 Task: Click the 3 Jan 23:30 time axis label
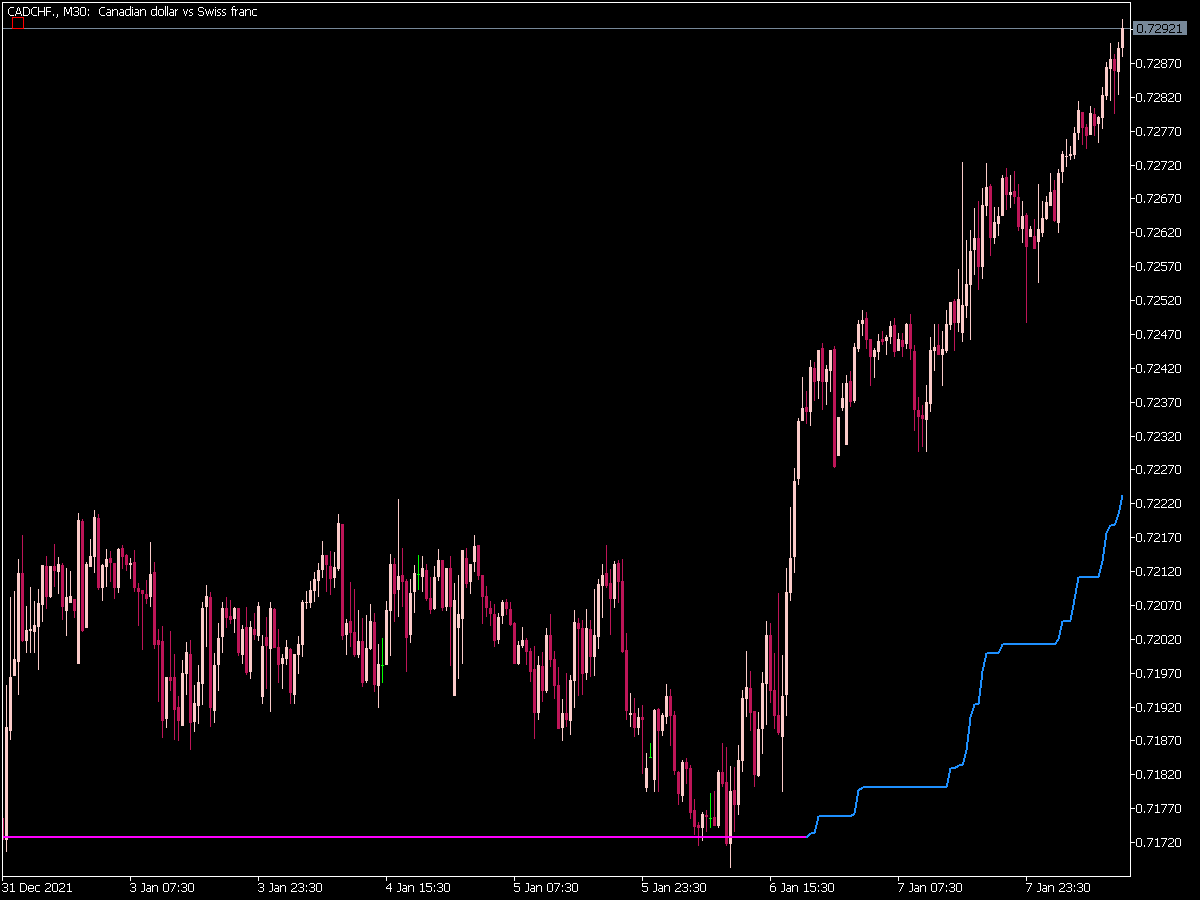(290, 887)
